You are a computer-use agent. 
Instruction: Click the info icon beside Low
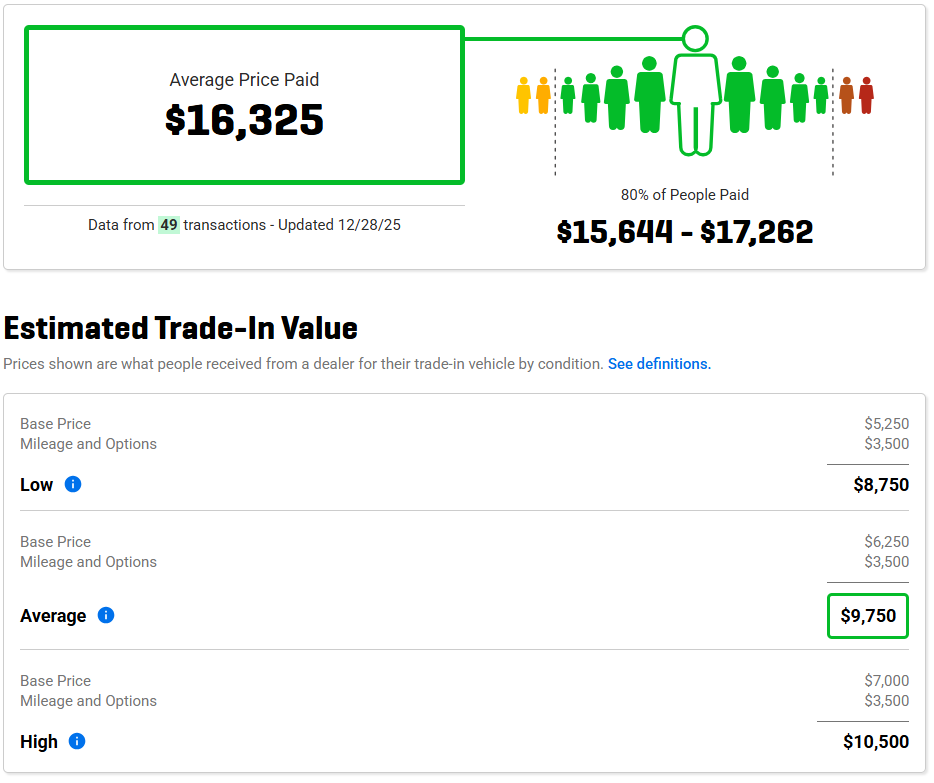[x=73, y=484]
